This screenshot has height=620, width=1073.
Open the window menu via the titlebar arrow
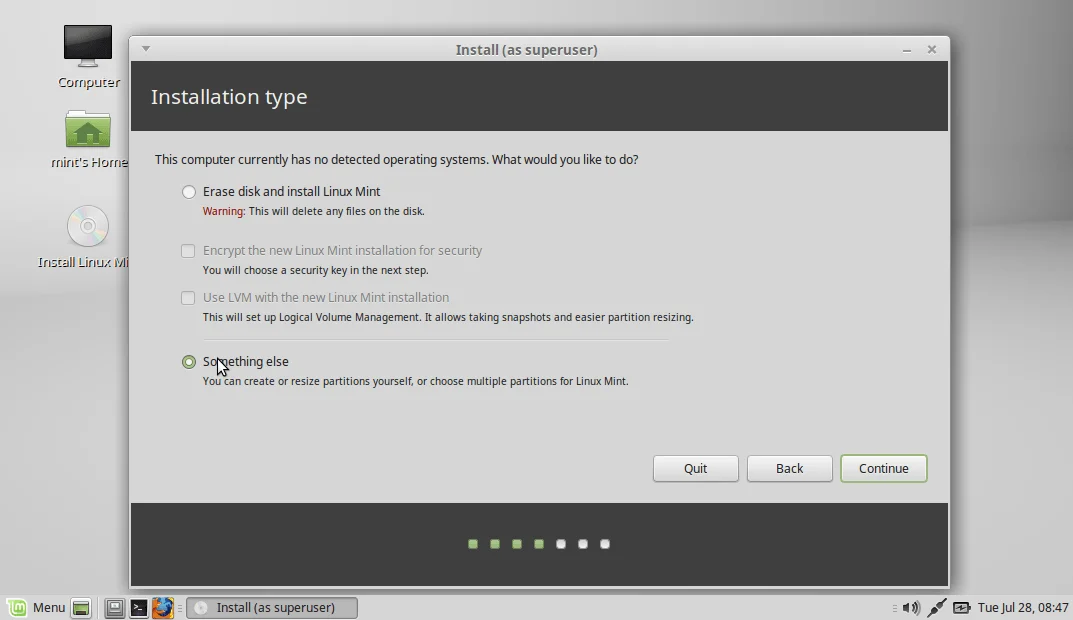tap(146, 48)
